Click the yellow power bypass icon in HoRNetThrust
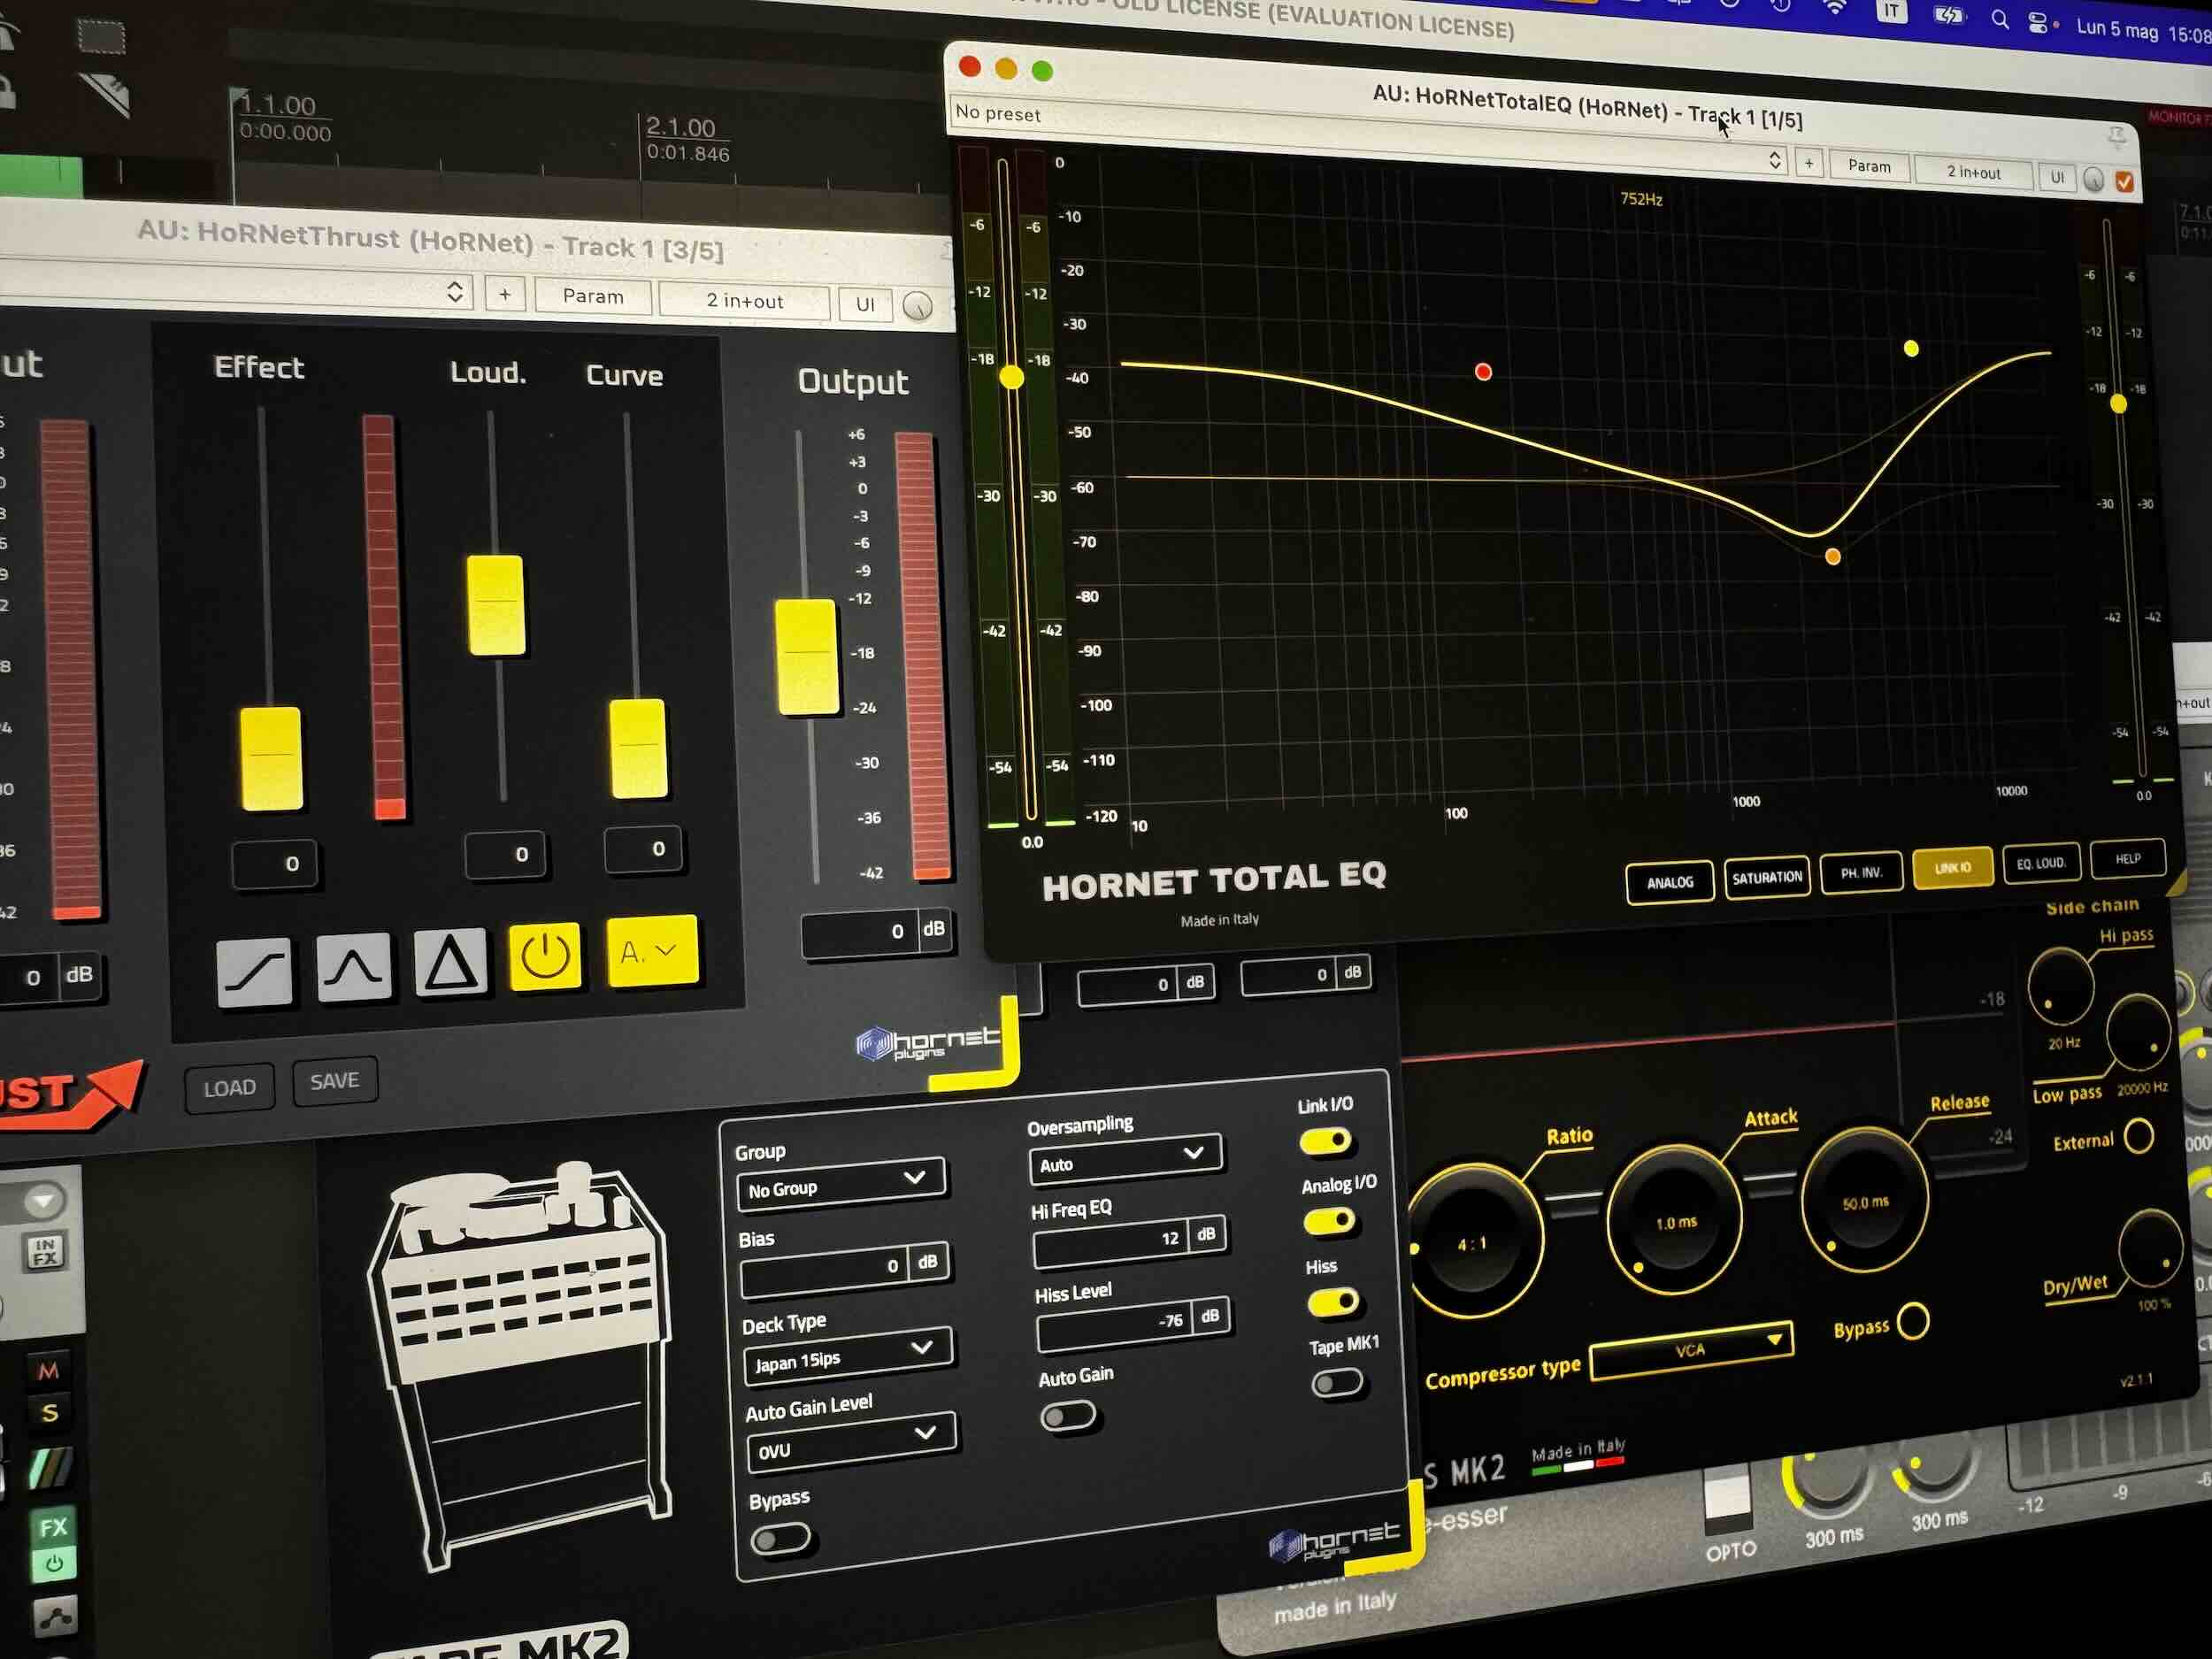This screenshot has width=2212, height=1659. click(x=546, y=955)
